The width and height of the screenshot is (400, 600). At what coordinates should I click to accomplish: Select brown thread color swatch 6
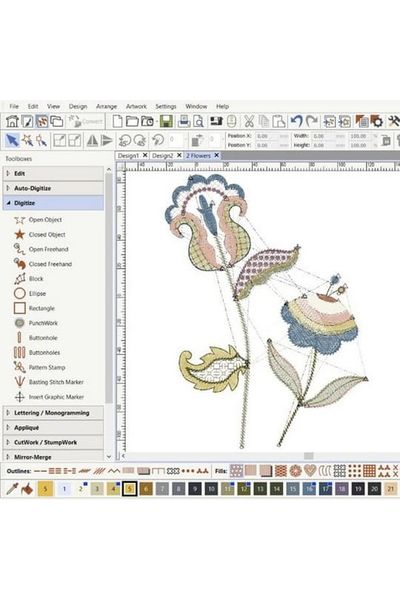[146, 489]
